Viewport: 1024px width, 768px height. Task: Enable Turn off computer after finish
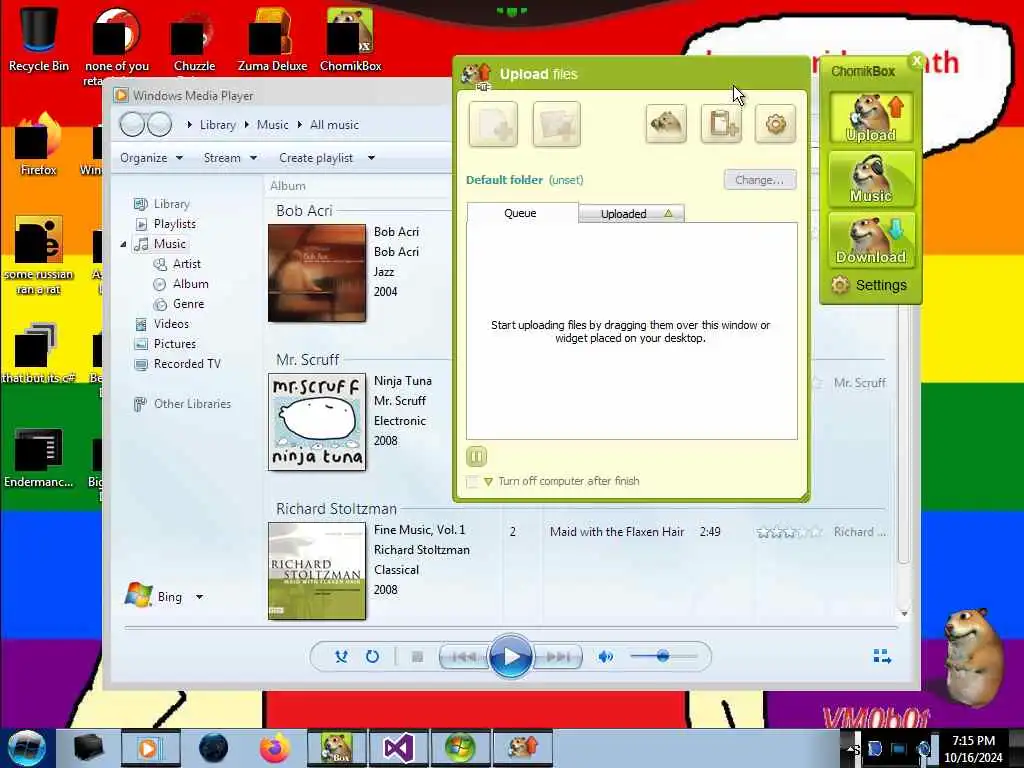coord(472,482)
